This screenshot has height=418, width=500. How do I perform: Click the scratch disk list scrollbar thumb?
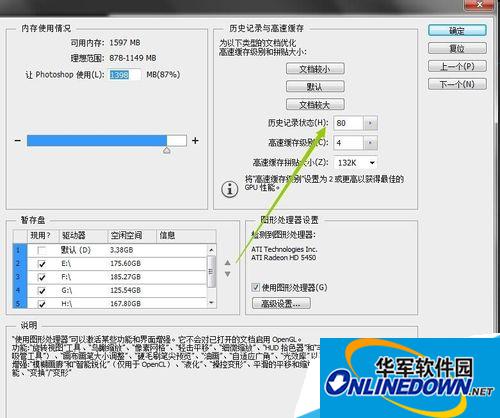[211, 272]
